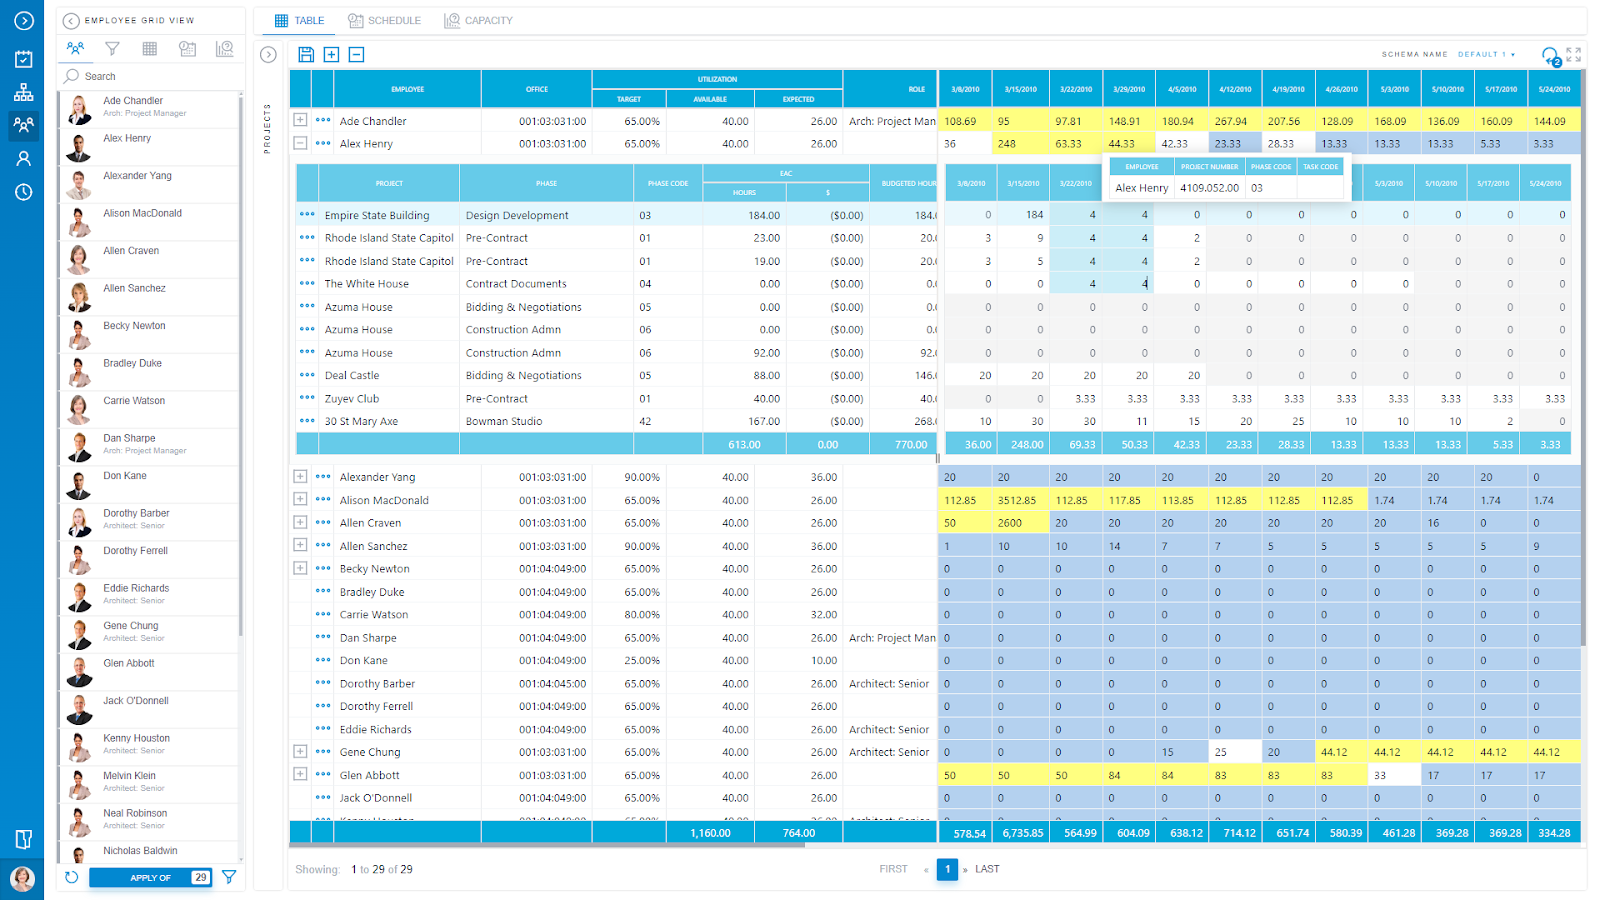Go to the LAST page of results
Viewport: 1600px width, 900px height.
pos(986,869)
